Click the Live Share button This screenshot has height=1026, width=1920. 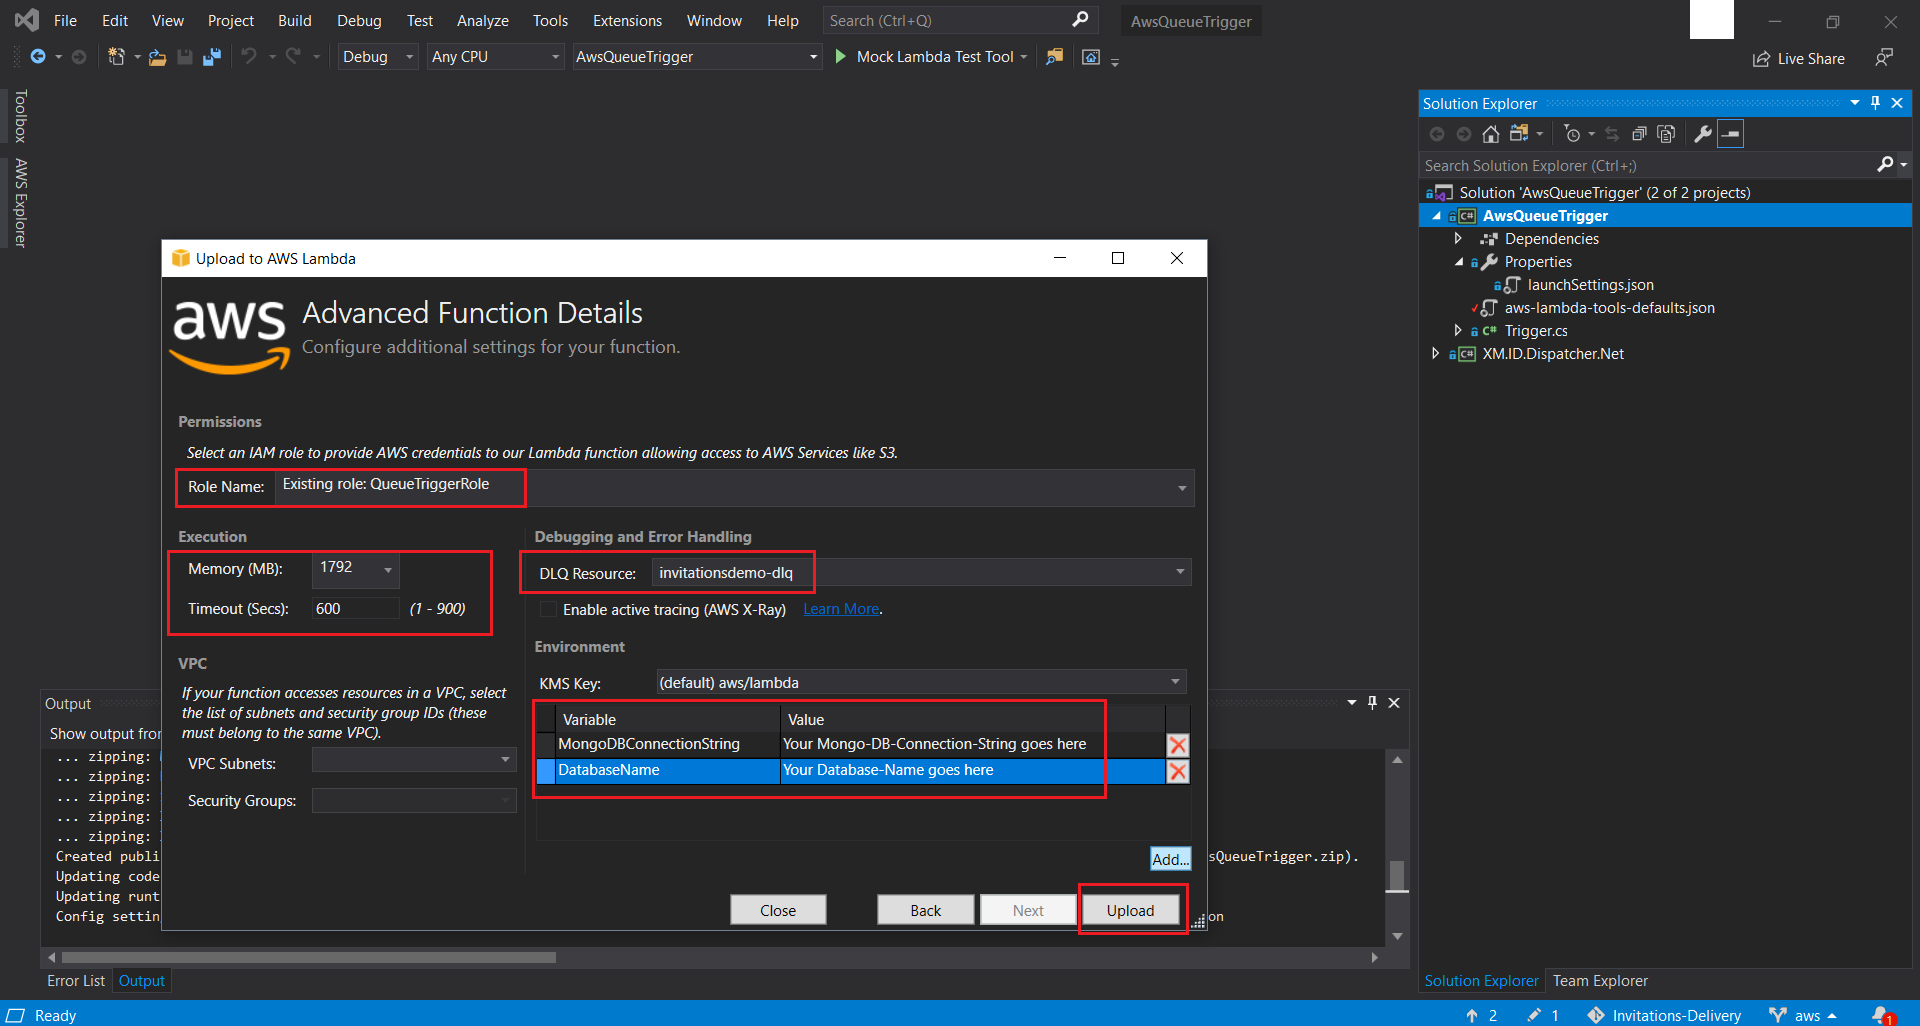coord(1799,59)
